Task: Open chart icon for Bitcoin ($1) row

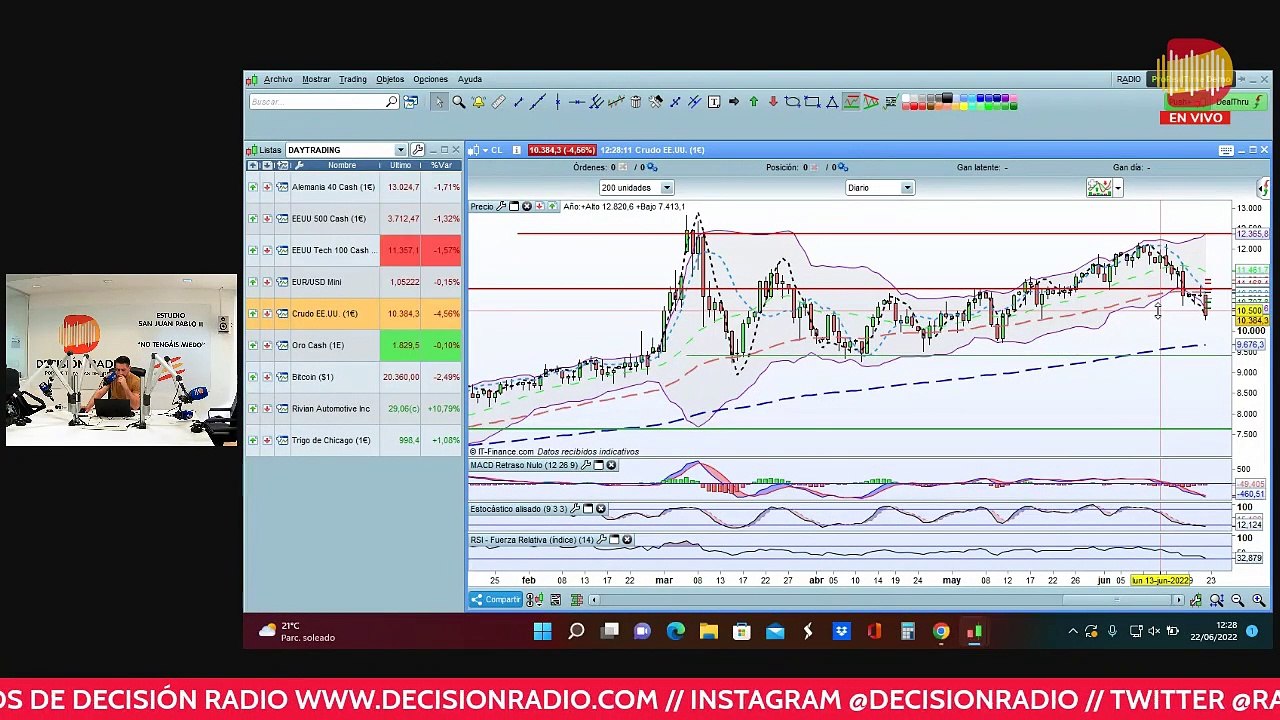Action: tap(282, 377)
